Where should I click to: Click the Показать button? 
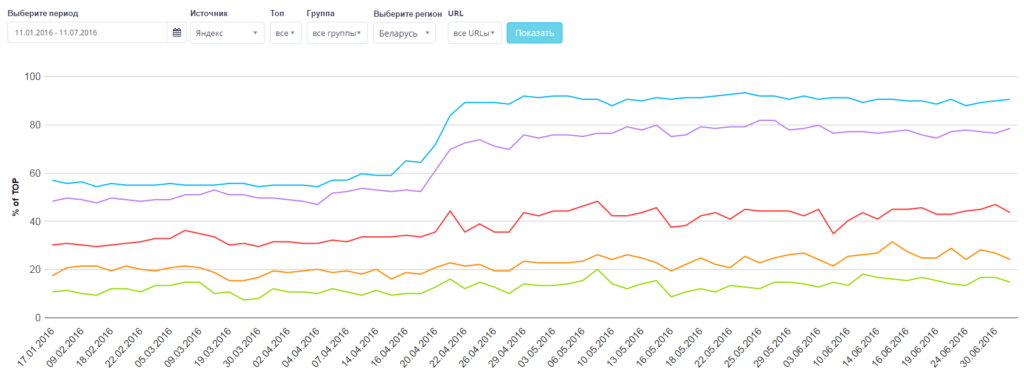(x=534, y=33)
